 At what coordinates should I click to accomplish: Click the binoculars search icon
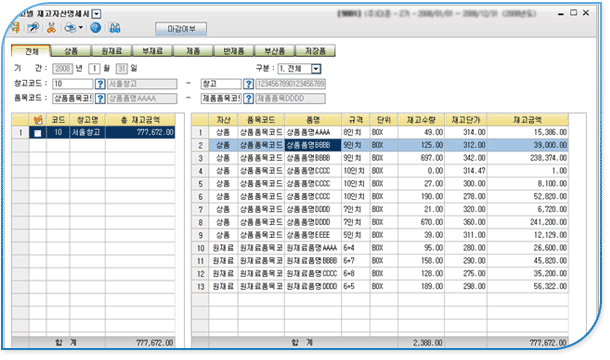point(115,28)
